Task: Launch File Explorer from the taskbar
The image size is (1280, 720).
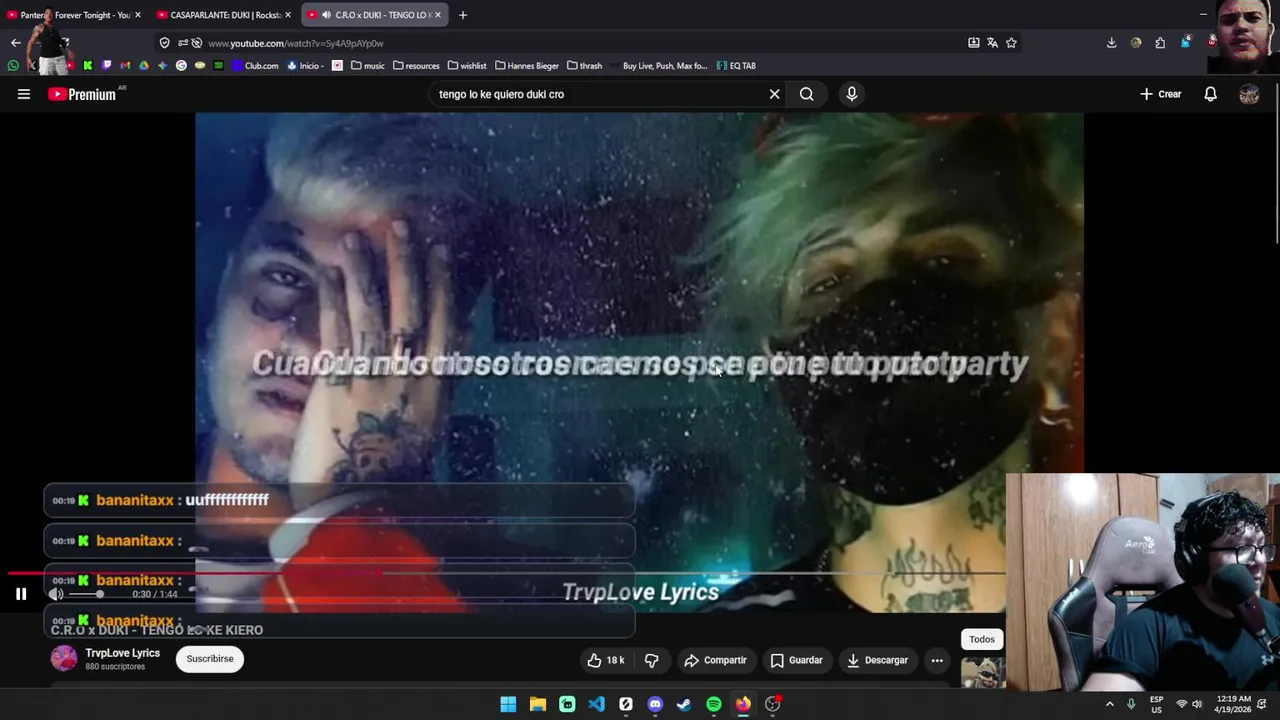Action: (x=538, y=704)
